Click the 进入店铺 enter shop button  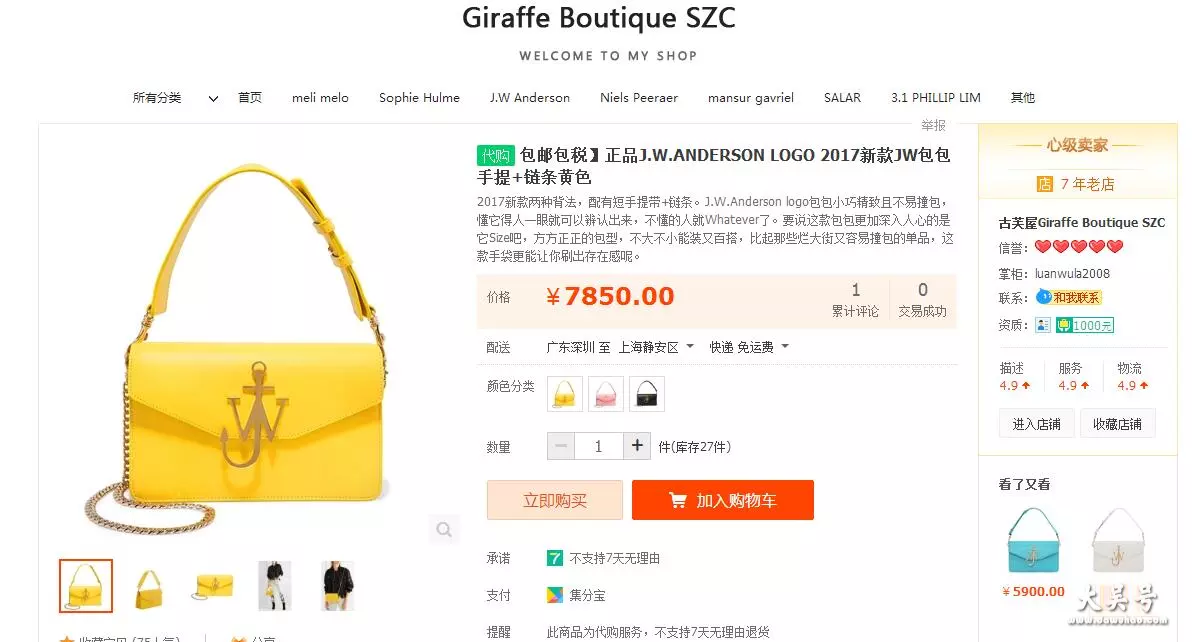click(x=1037, y=424)
